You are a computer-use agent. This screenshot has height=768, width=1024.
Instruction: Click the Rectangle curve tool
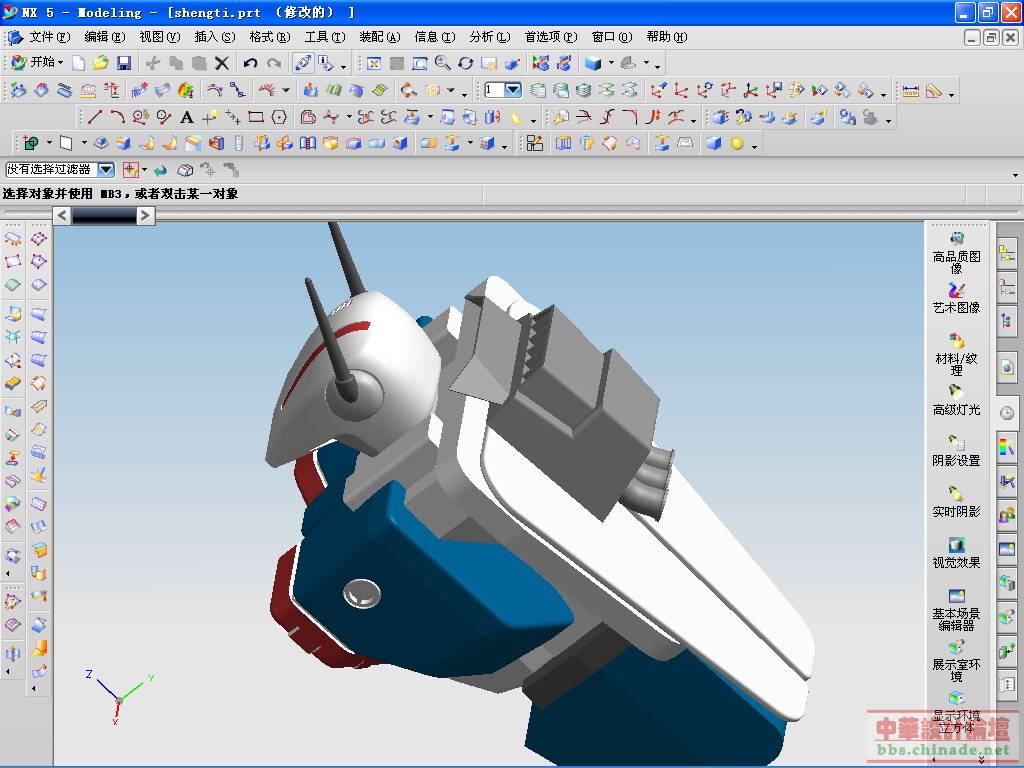pyautogui.click(x=256, y=117)
